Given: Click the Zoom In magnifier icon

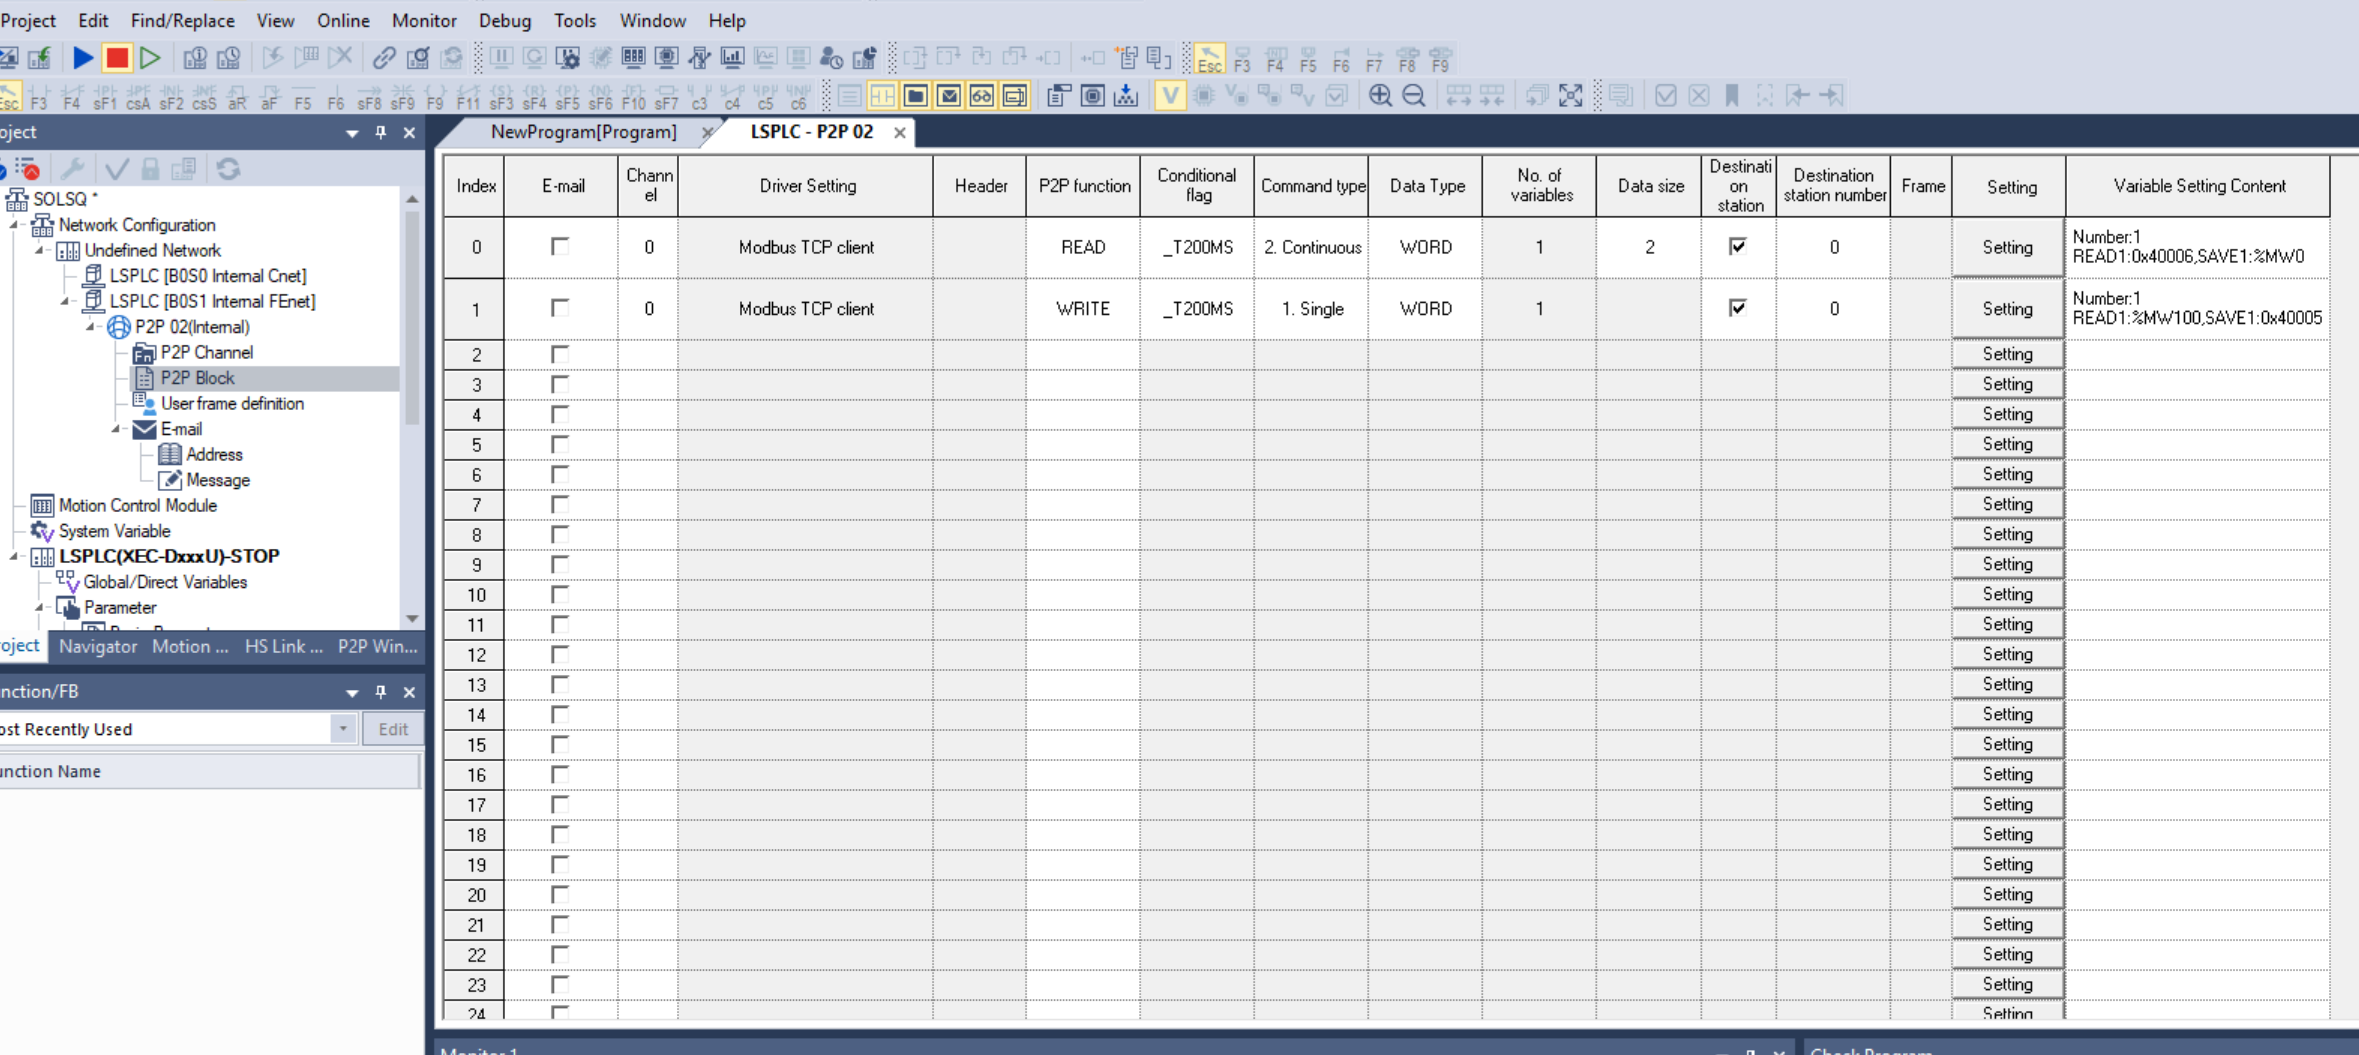Looking at the screenshot, I should [x=1380, y=96].
